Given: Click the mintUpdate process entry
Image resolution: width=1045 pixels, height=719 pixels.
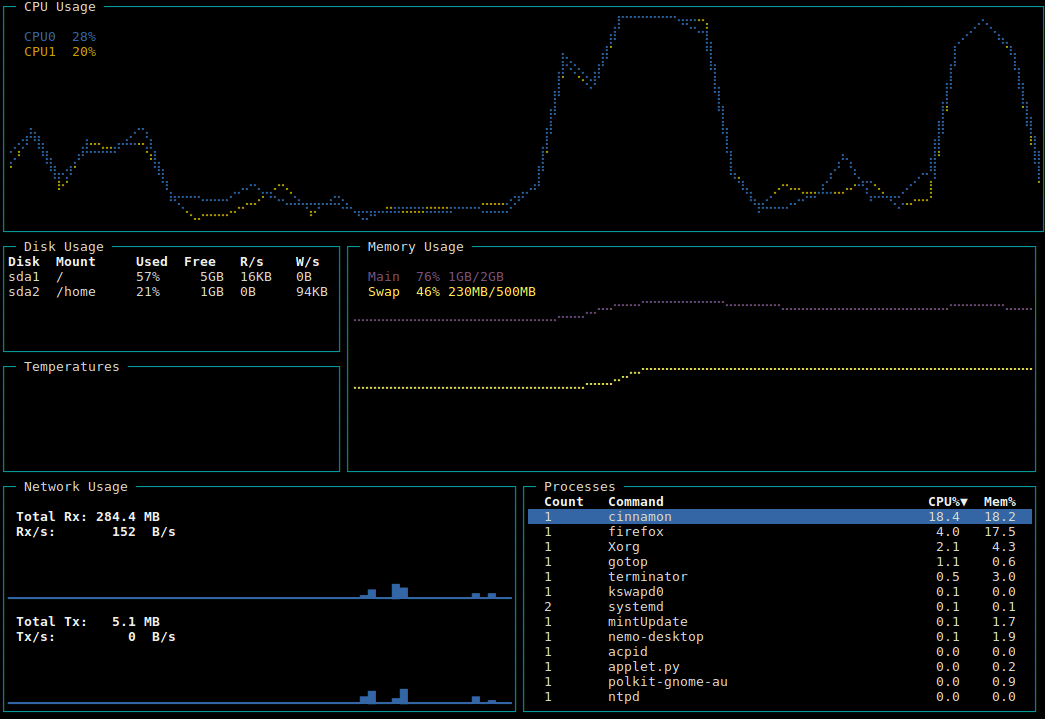Looking at the screenshot, I should pyautogui.click(x=647, y=622).
